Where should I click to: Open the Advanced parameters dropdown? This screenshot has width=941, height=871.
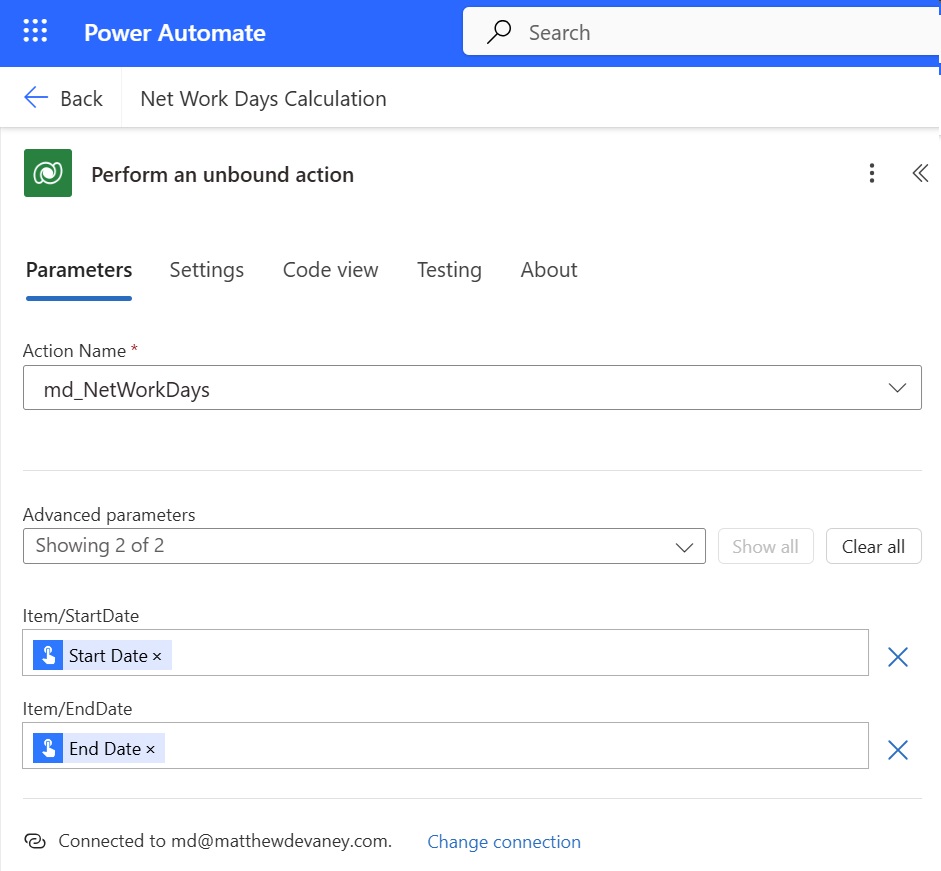coord(364,546)
